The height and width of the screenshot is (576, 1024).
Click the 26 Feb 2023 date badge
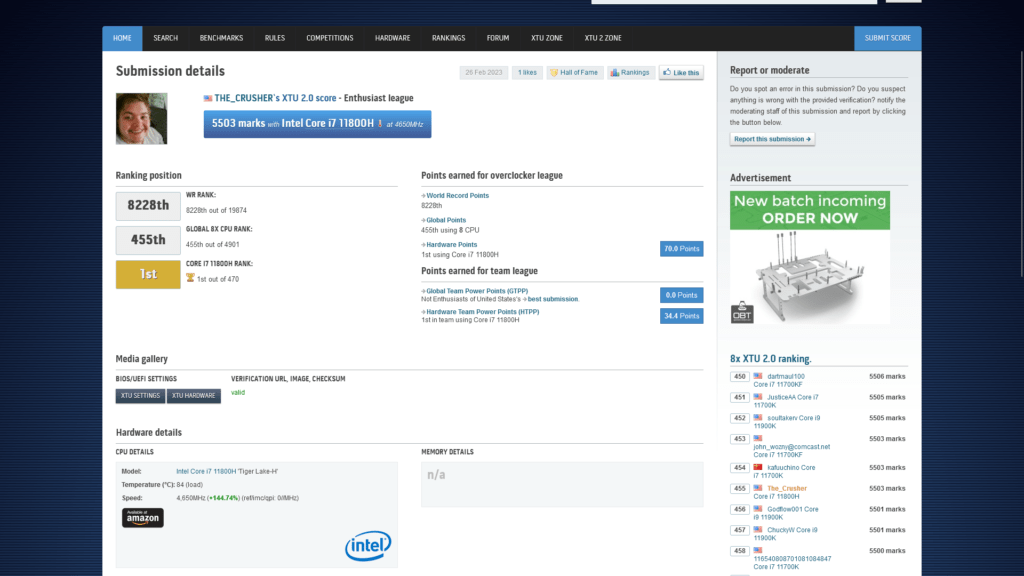click(x=484, y=72)
